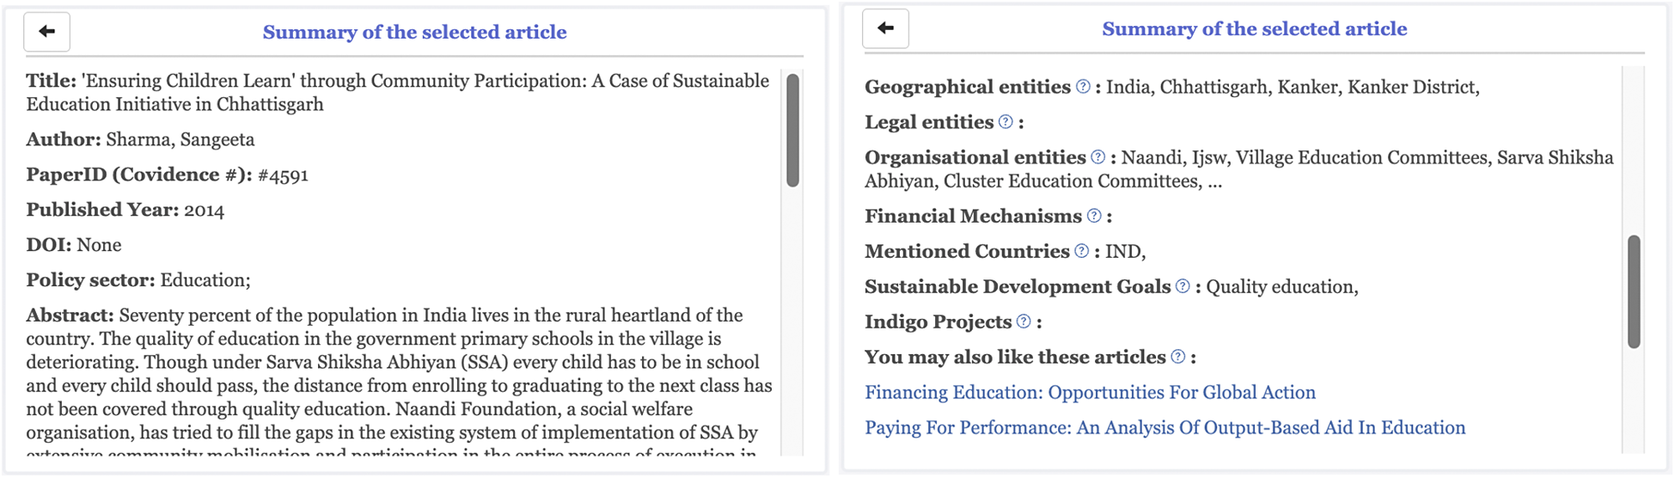Expand the ellipsis after Cluster Education Committees

click(x=1214, y=182)
